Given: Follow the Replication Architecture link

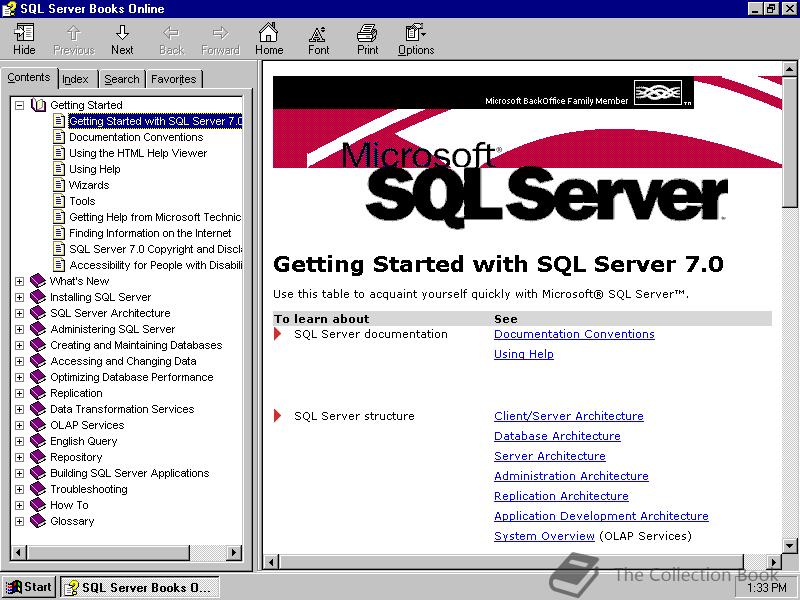Looking at the screenshot, I should pyautogui.click(x=561, y=496).
